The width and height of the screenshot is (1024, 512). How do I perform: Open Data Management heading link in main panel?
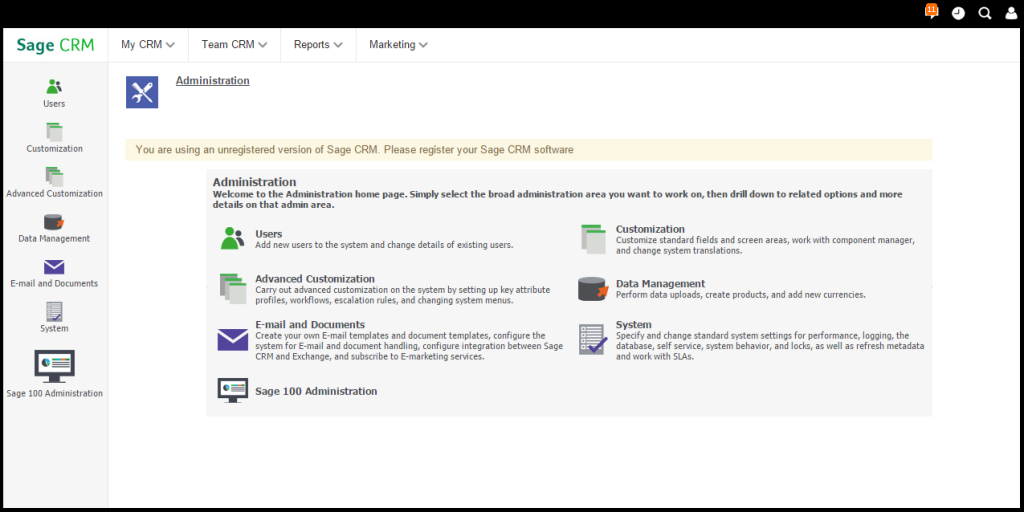point(660,283)
